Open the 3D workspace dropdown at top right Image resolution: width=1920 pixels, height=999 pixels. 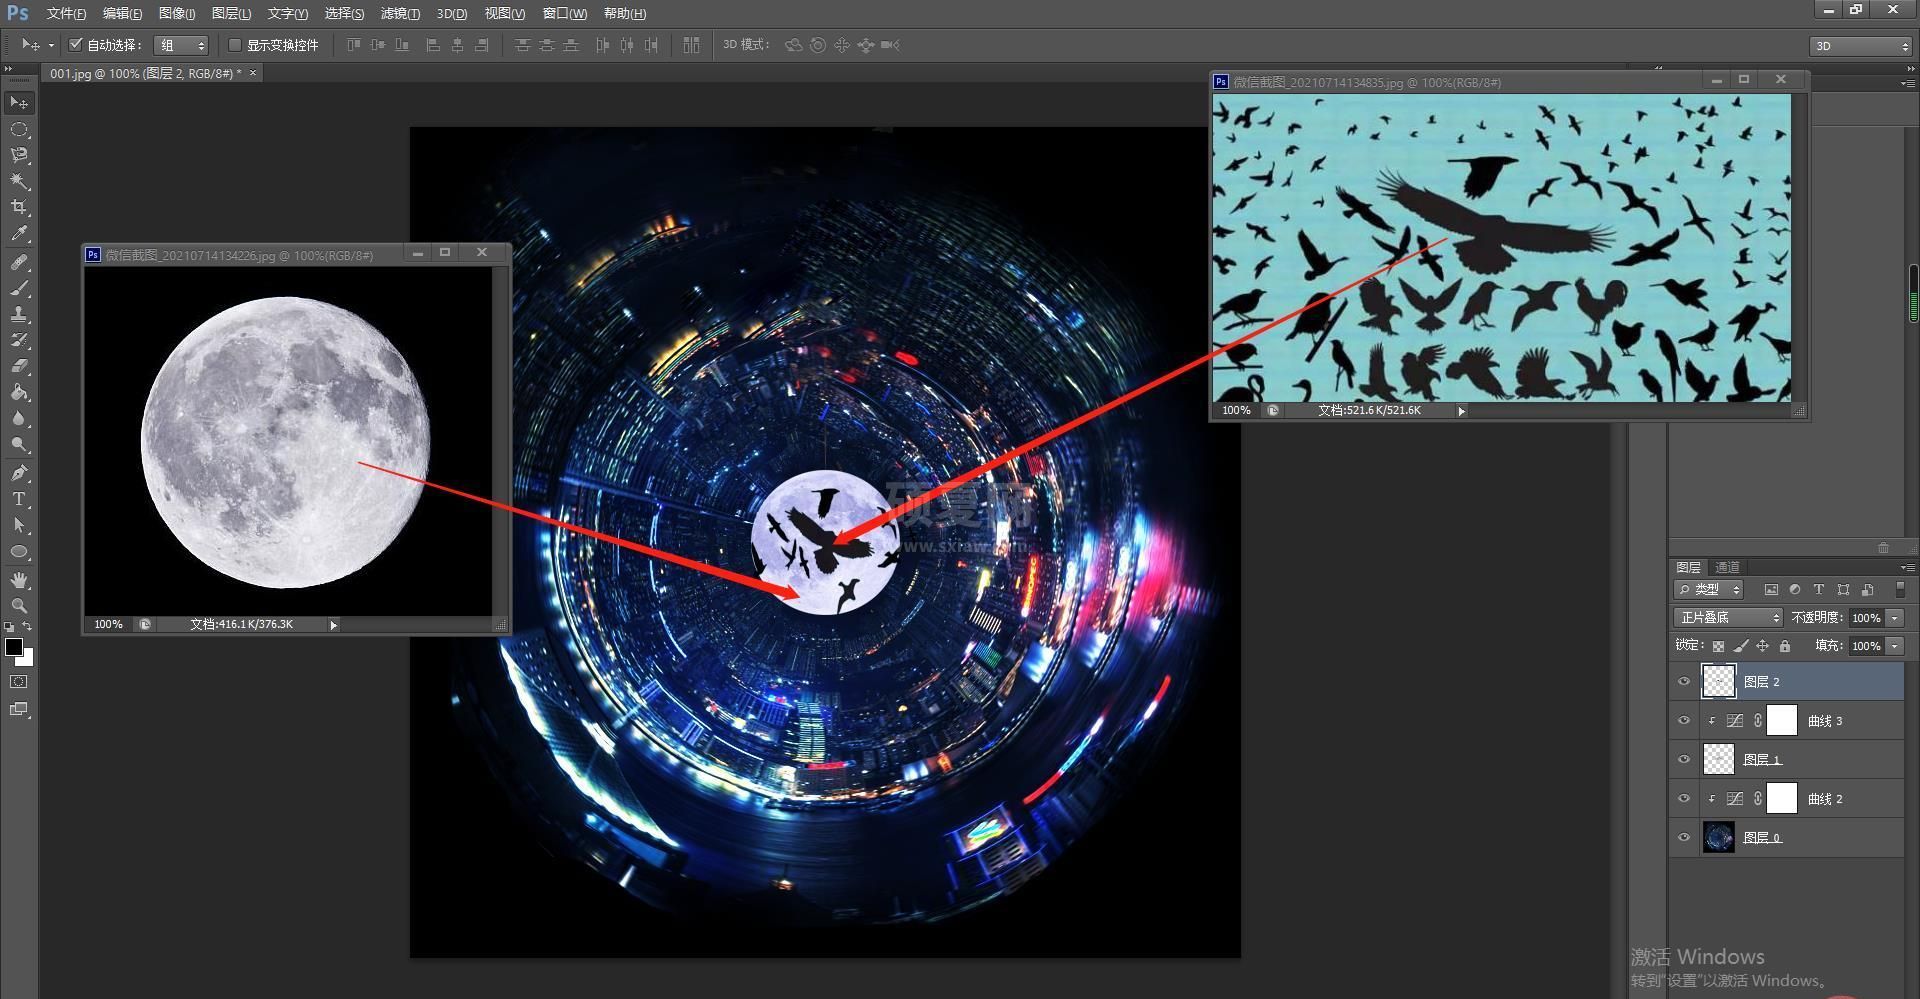click(x=1860, y=46)
